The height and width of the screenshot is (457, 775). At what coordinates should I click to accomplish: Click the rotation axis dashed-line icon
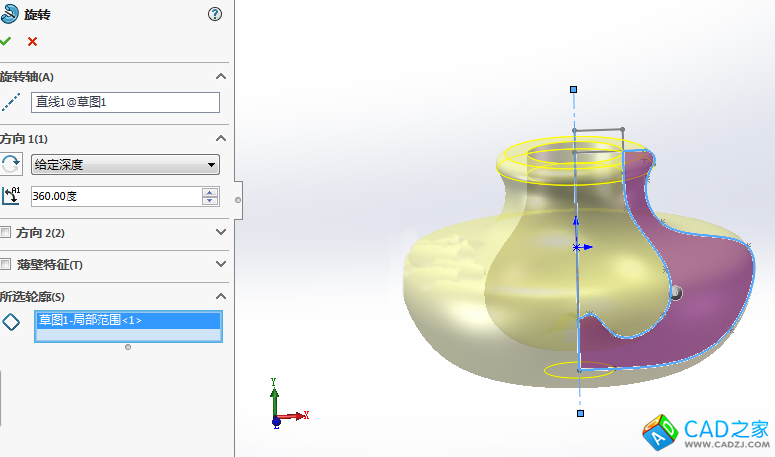click(x=11, y=102)
